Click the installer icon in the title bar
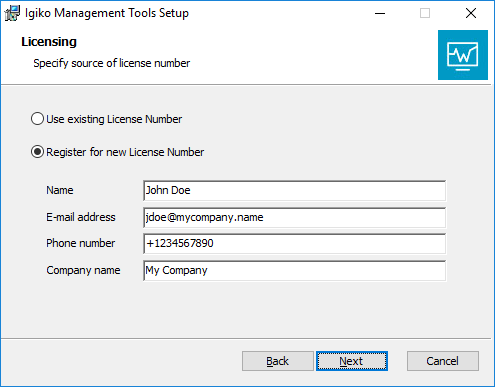This screenshot has height=387, width=495. [x=12, y=13]
